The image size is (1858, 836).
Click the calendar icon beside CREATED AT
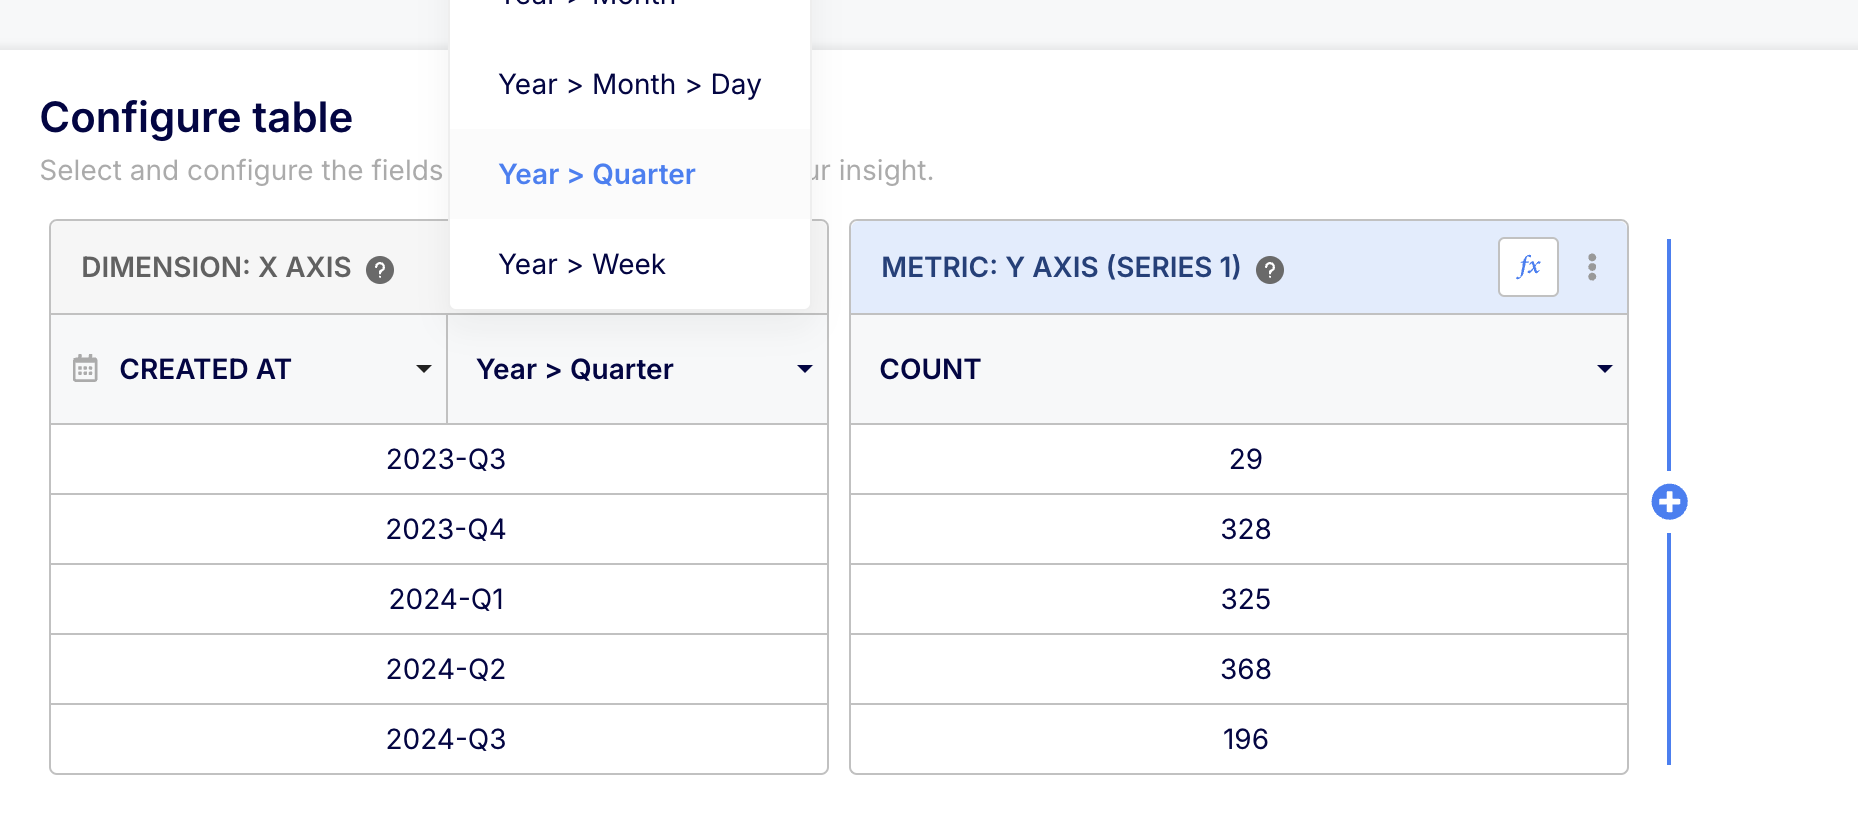click(86, 369)
